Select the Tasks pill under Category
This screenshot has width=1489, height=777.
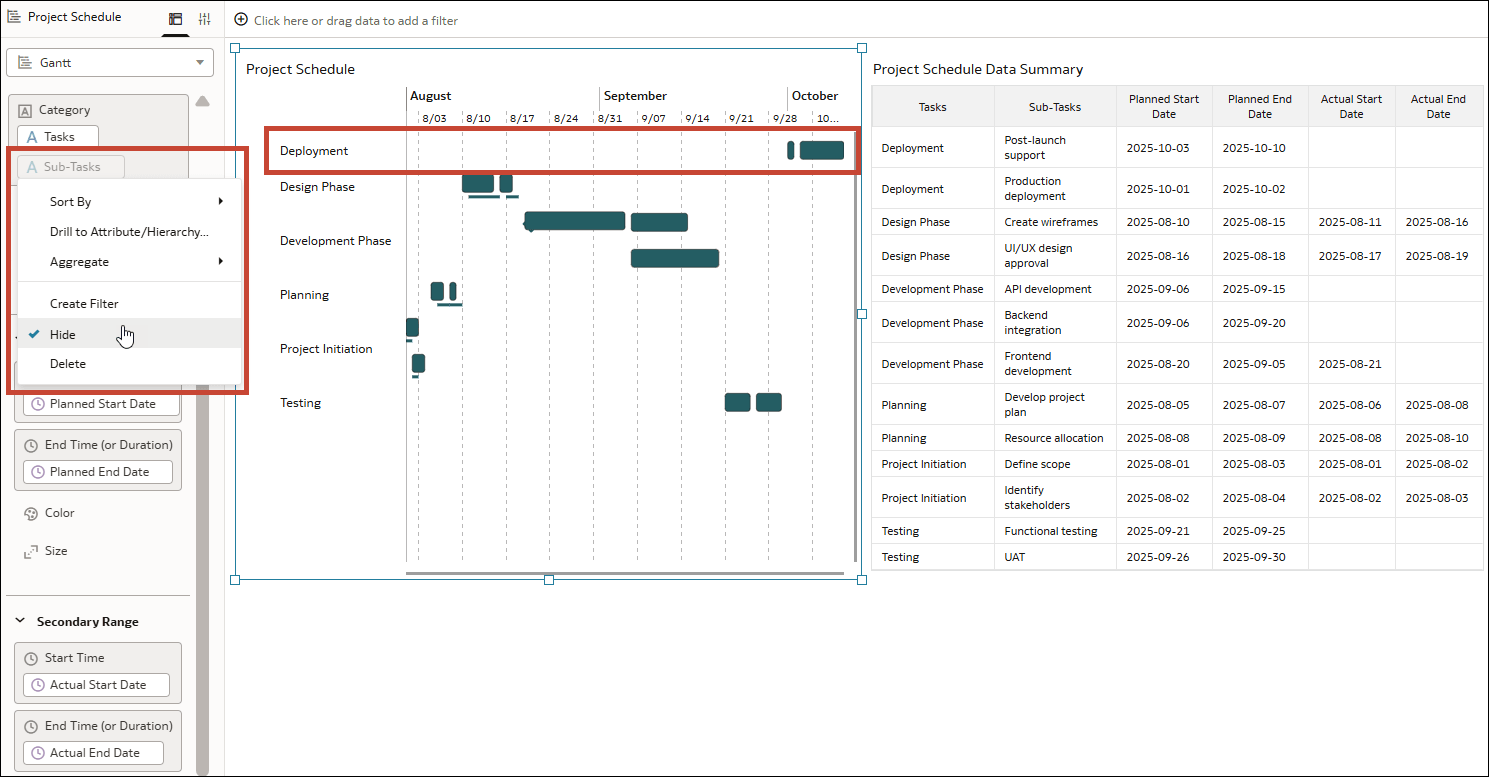[57, 136]
